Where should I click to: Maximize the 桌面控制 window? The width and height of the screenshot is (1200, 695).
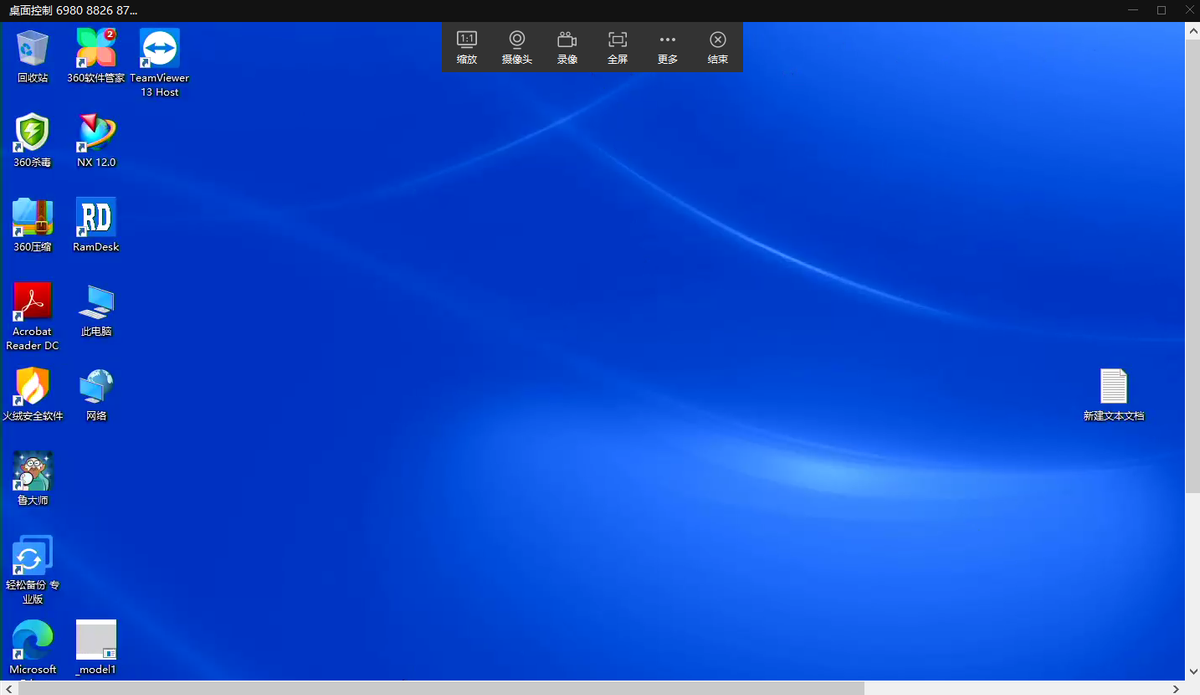(x=1161, y=10)
